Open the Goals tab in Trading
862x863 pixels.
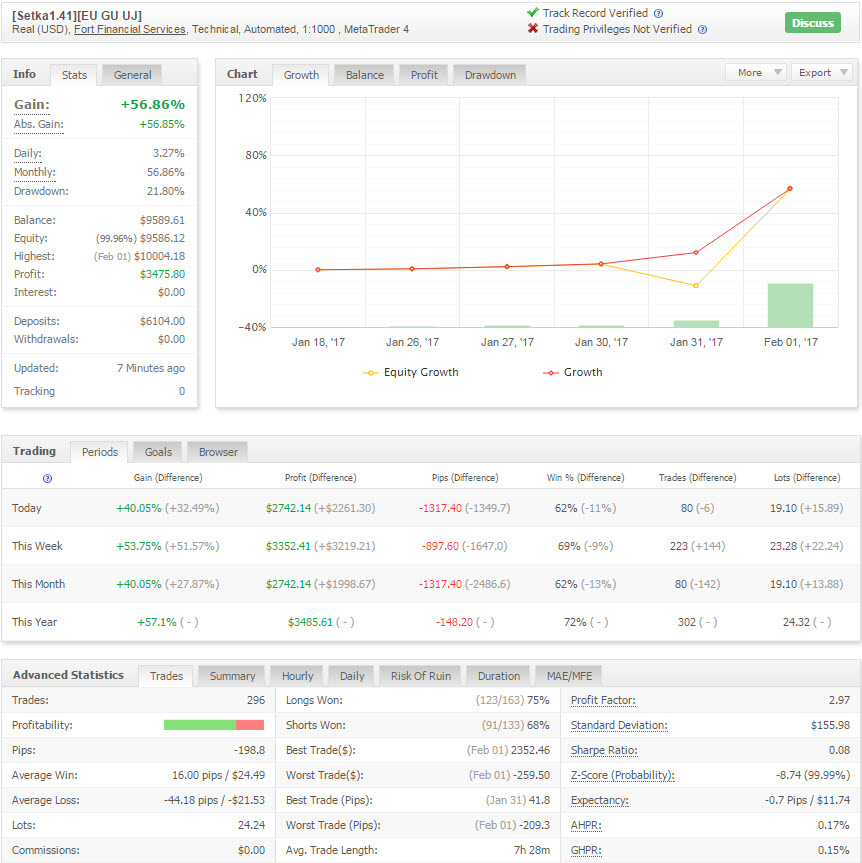click(158, 452)
